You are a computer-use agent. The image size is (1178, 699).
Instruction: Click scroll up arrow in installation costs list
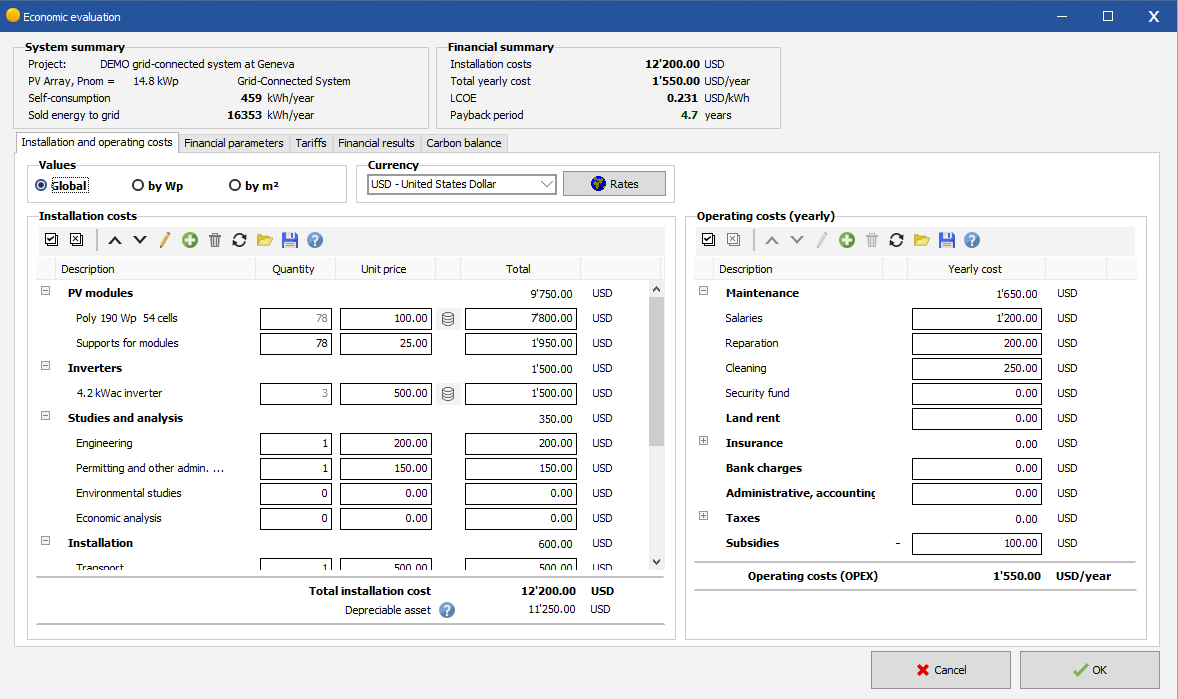(657, 289)
